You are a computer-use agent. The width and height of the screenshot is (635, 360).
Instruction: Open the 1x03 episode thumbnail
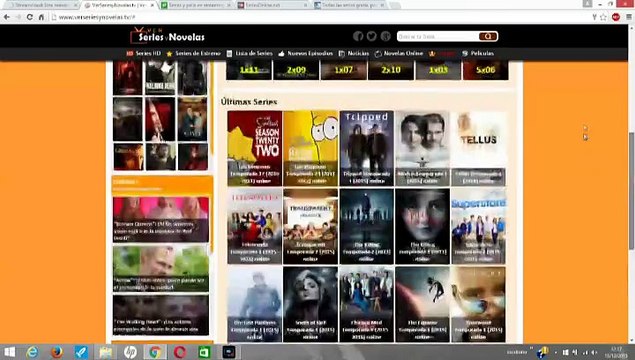point(438,70)
